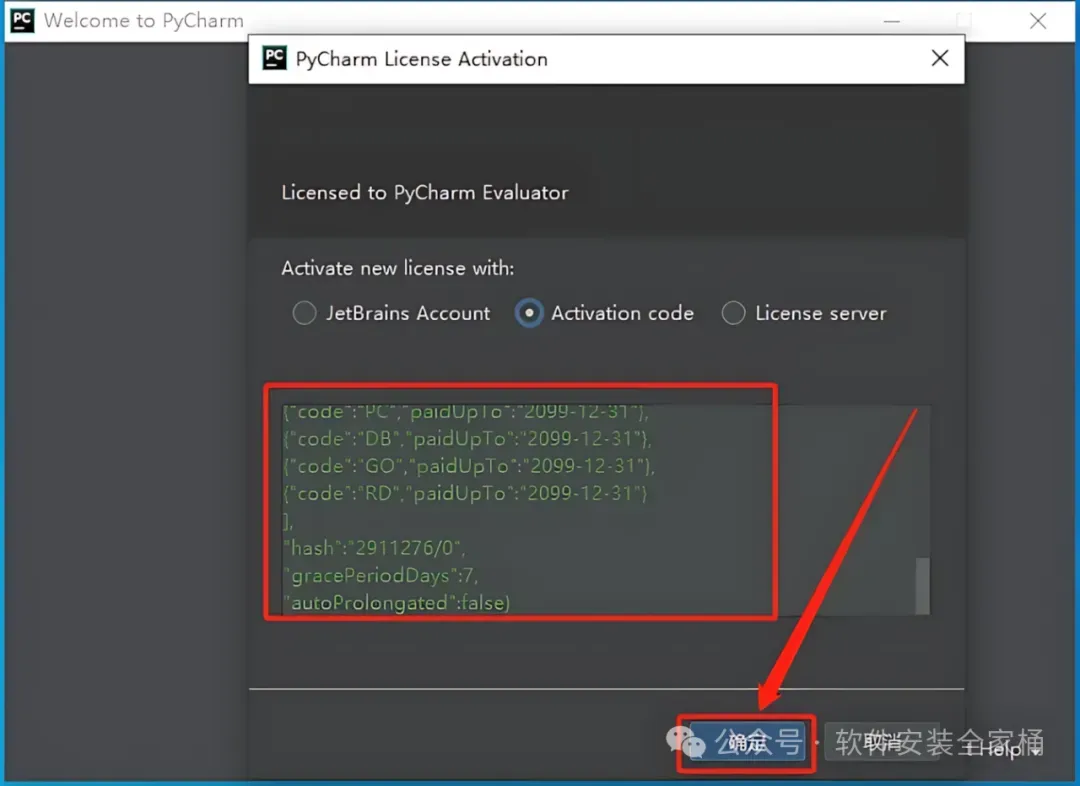Click the "Activate new license with:" label
The width and height of the screenshot is (1080, 786).
pos(397,268)
